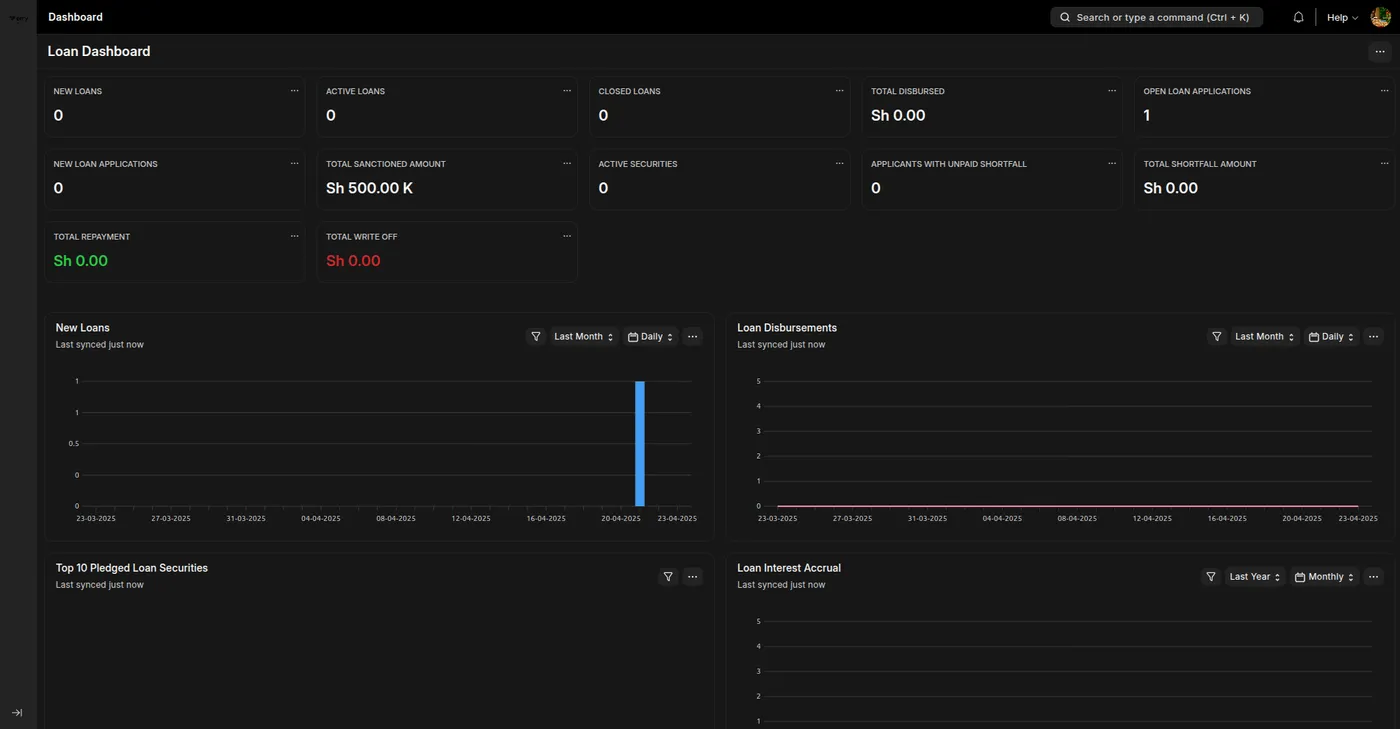Open the New Loans chart more options
Image resolution: width=1400 pixels, height=729 pixels.
coord(693,337)
